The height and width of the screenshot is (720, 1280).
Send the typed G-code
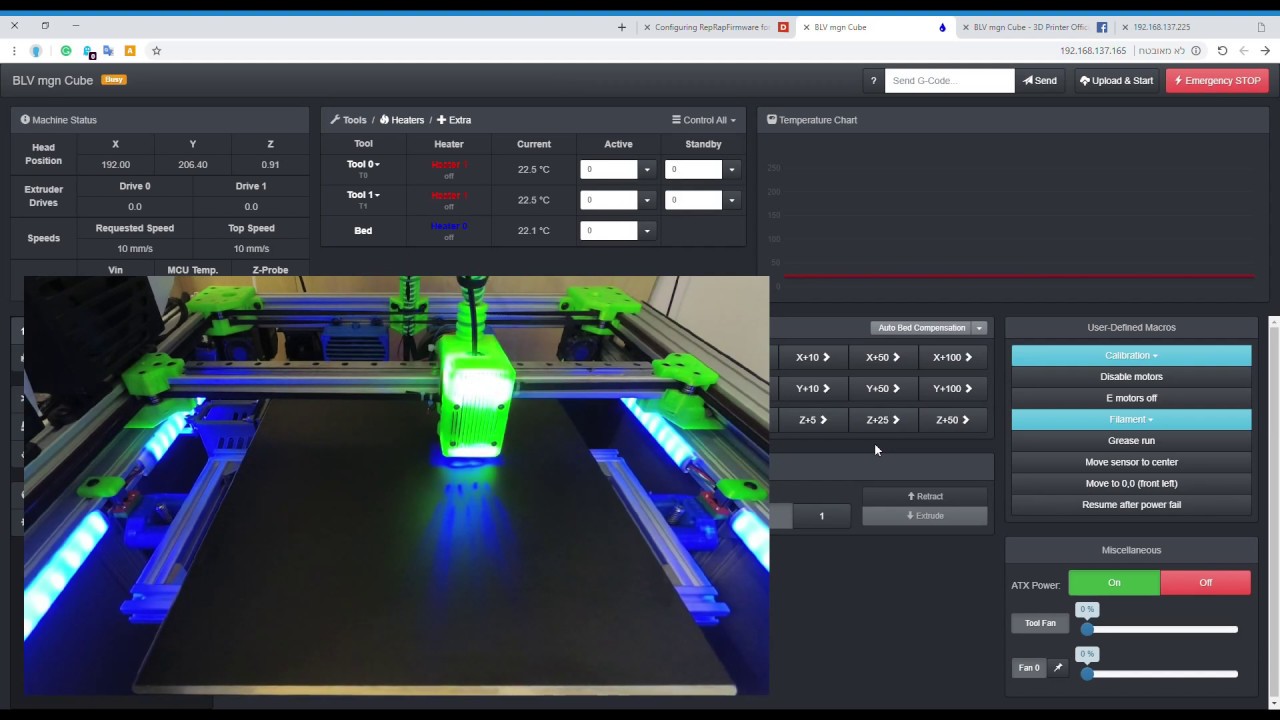[x=1040, y=80]
